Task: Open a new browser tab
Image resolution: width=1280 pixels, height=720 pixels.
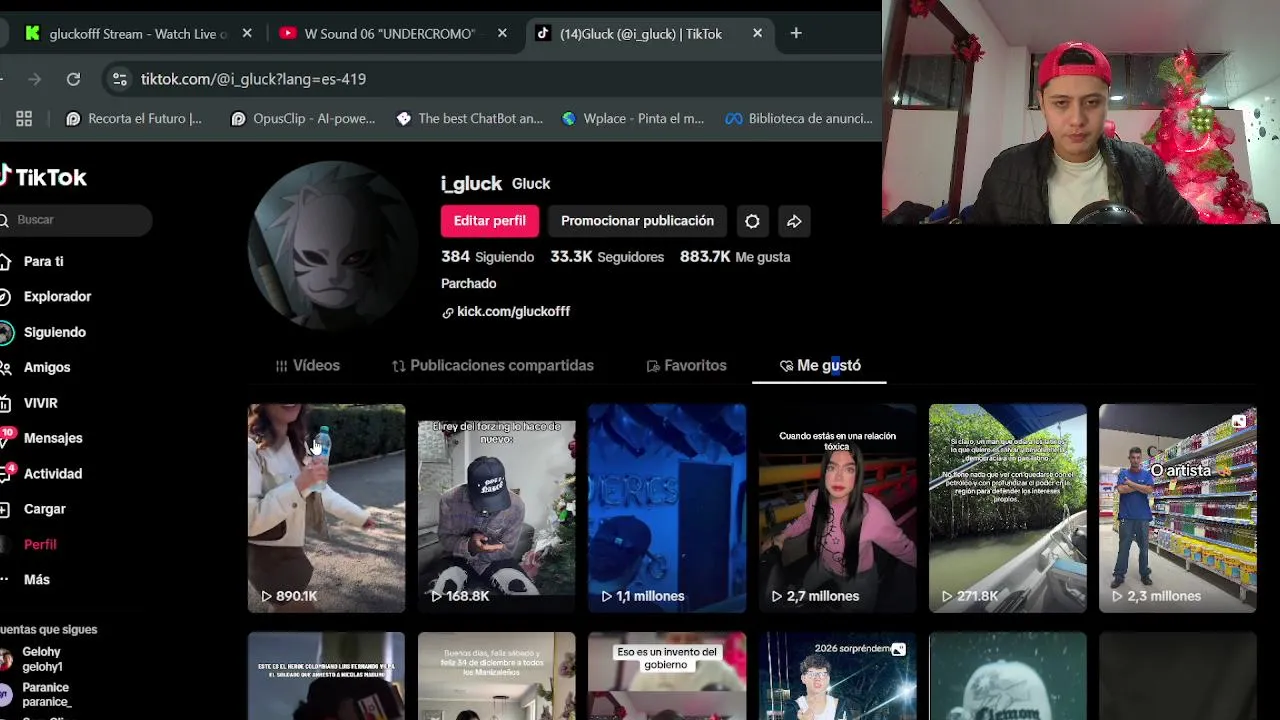Action: [796, 33]
